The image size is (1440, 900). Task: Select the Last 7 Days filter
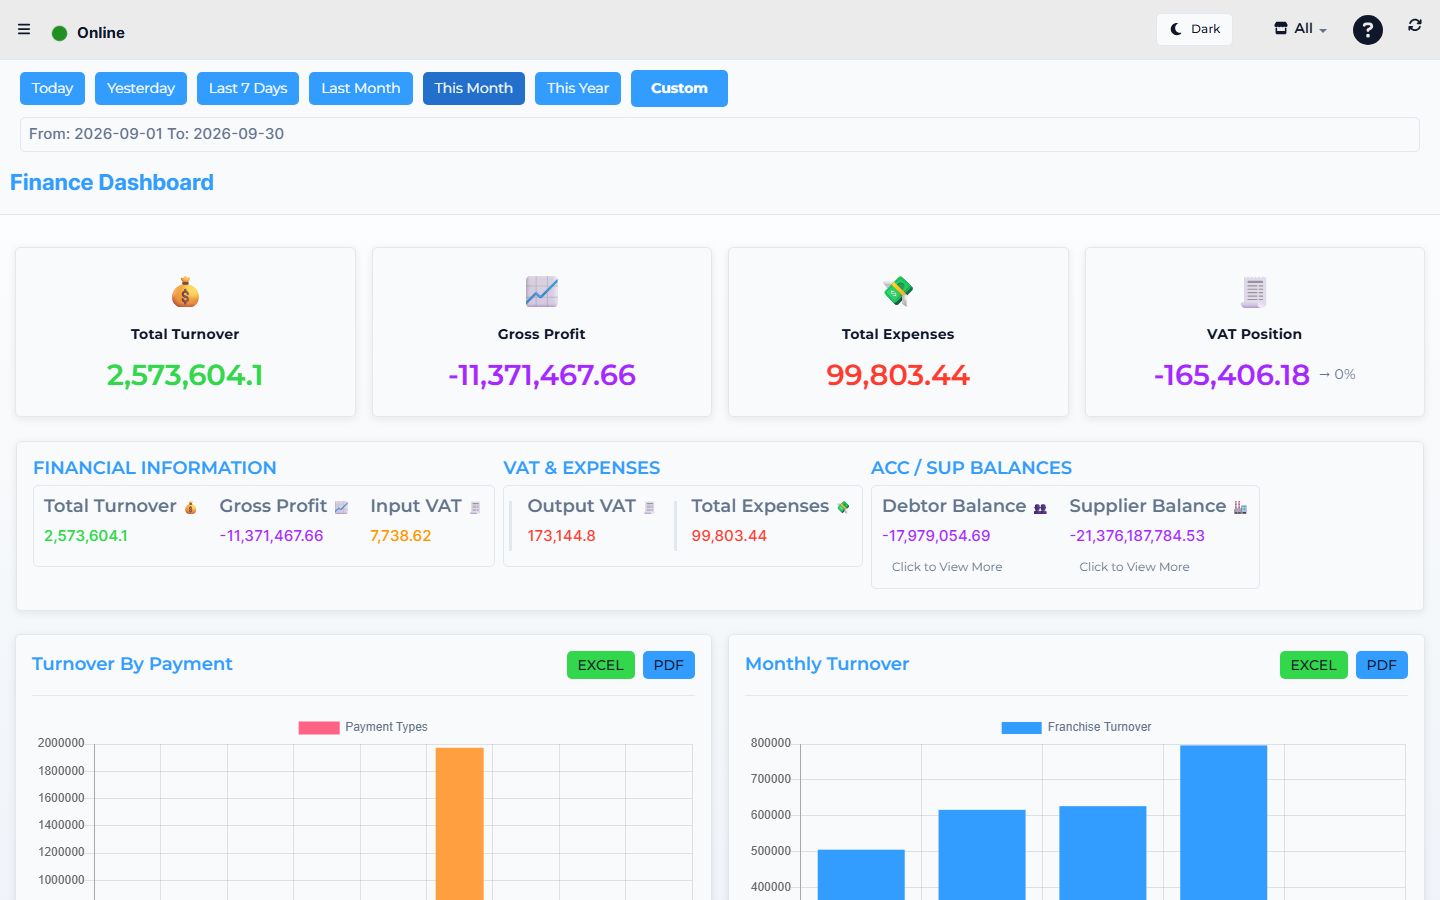[248, 88]
